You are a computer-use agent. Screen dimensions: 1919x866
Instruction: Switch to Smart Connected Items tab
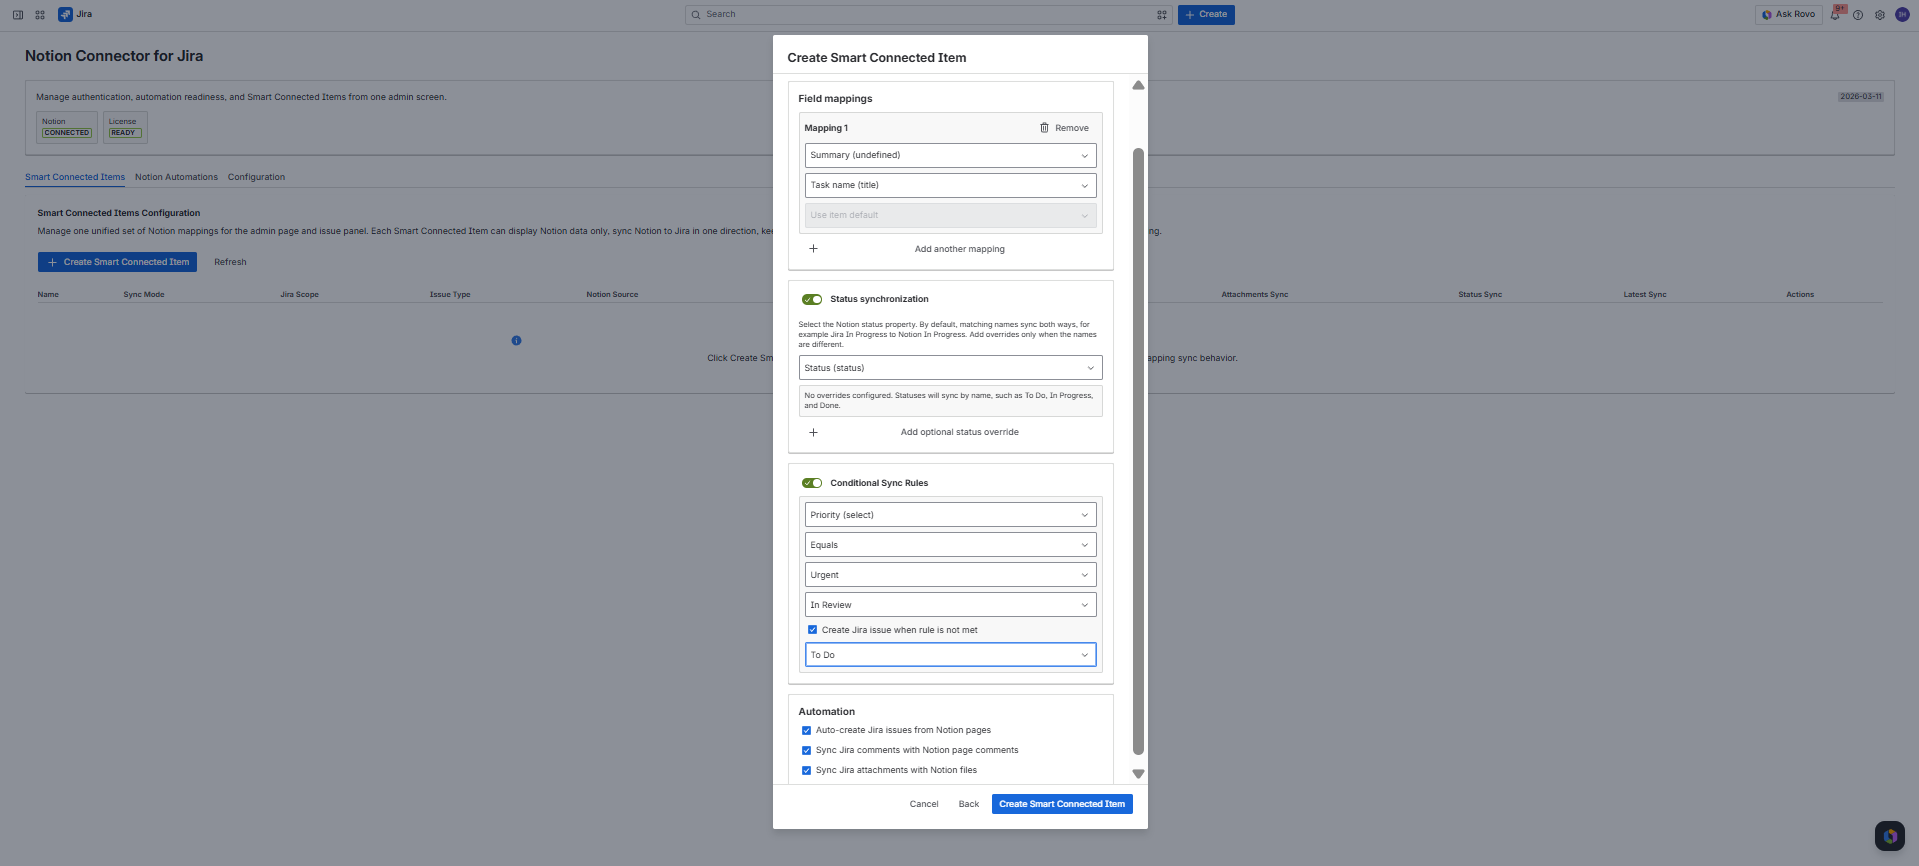[x=75, y=177]
